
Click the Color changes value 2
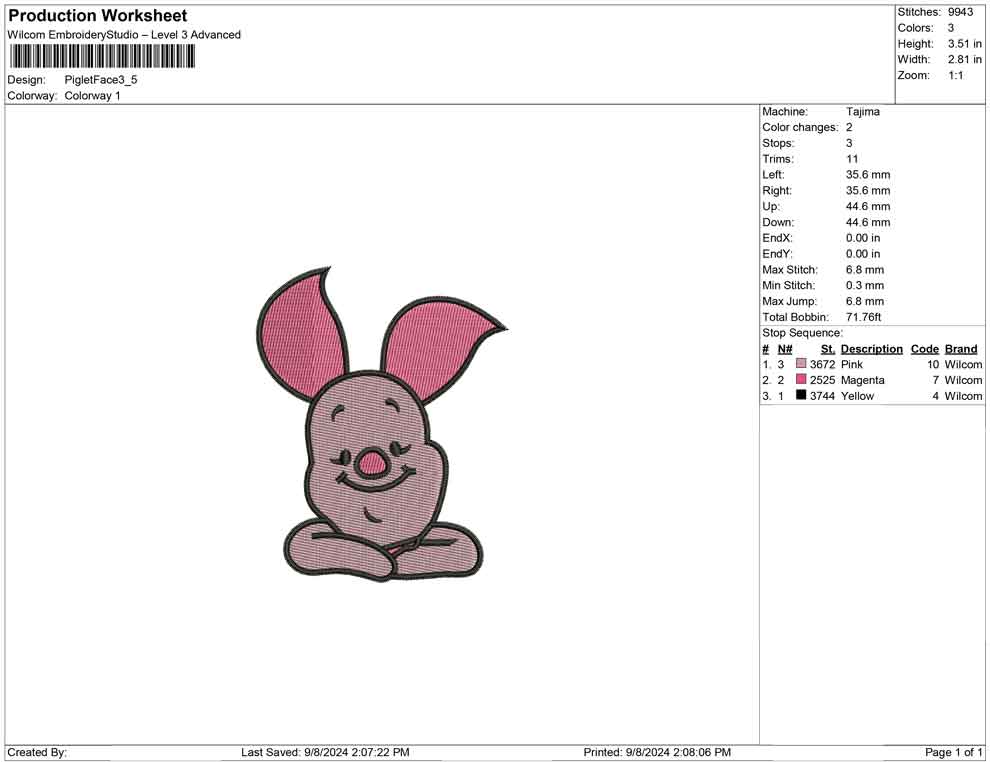point(849,128)
